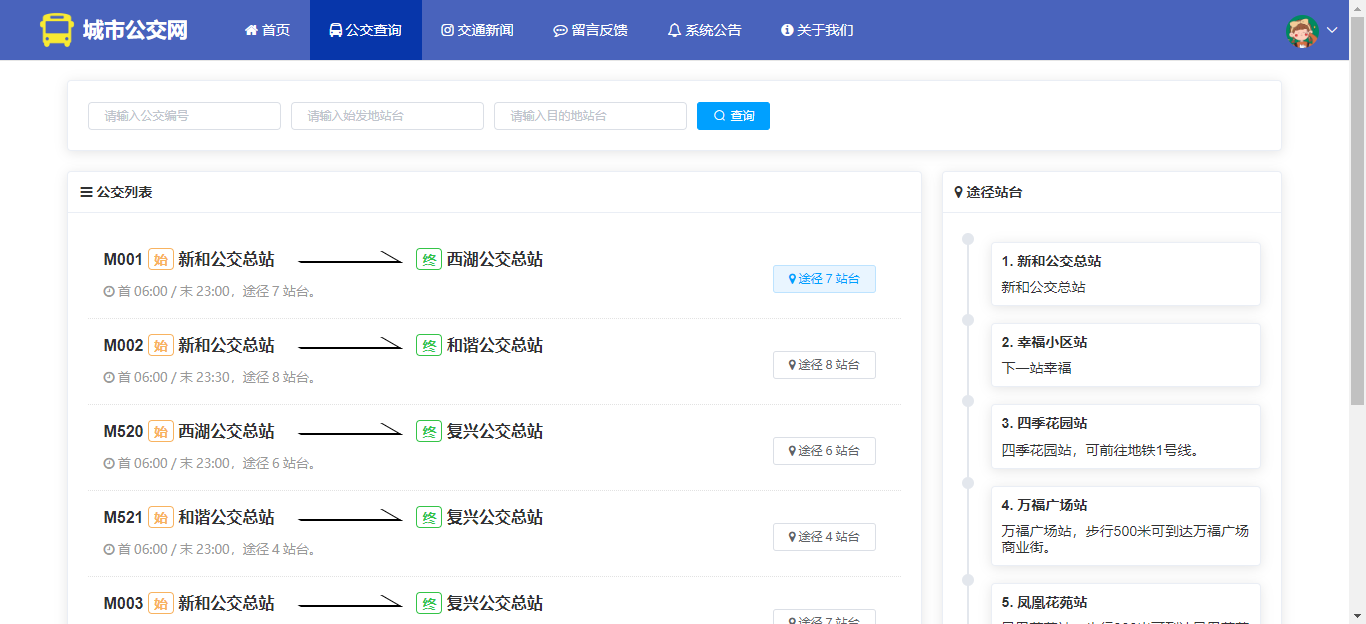1366x624 pixels.
Task: Click the departure station input field
Action: 387,116
